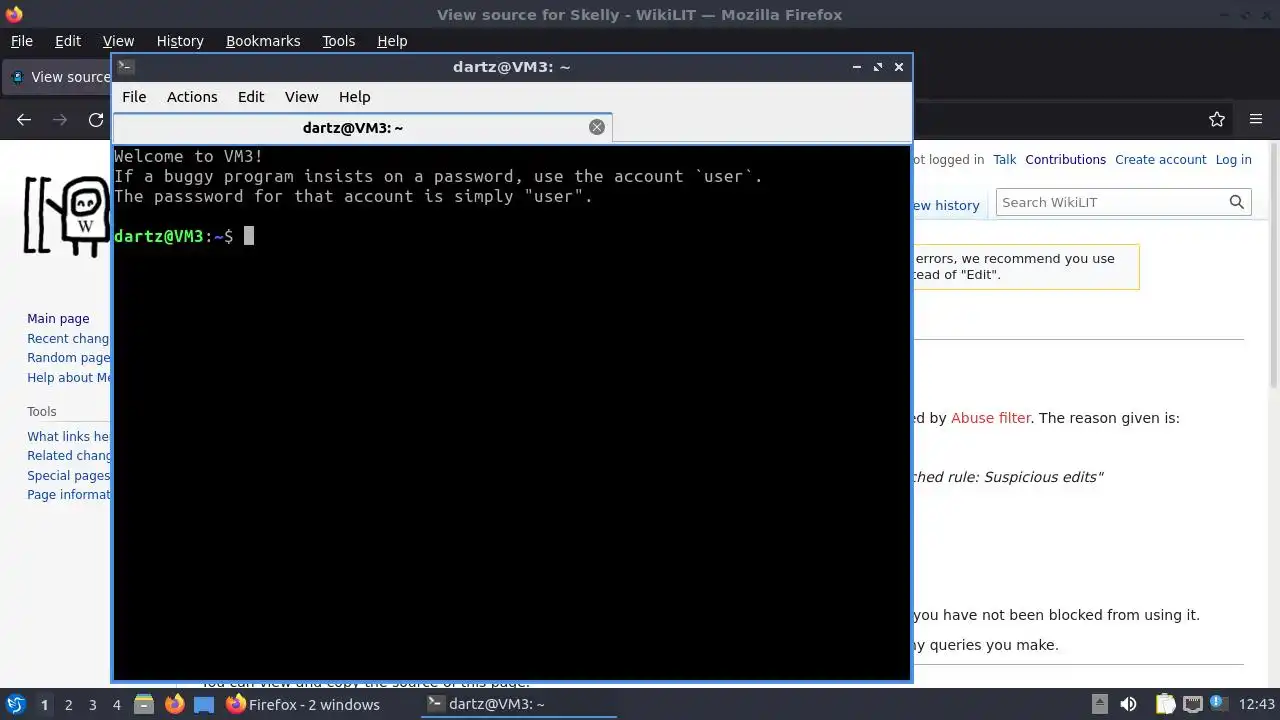This screenshot has height=720, width=1280.
Task: Click the WikiLIT logo image
Action: click(x=67, y=217)
